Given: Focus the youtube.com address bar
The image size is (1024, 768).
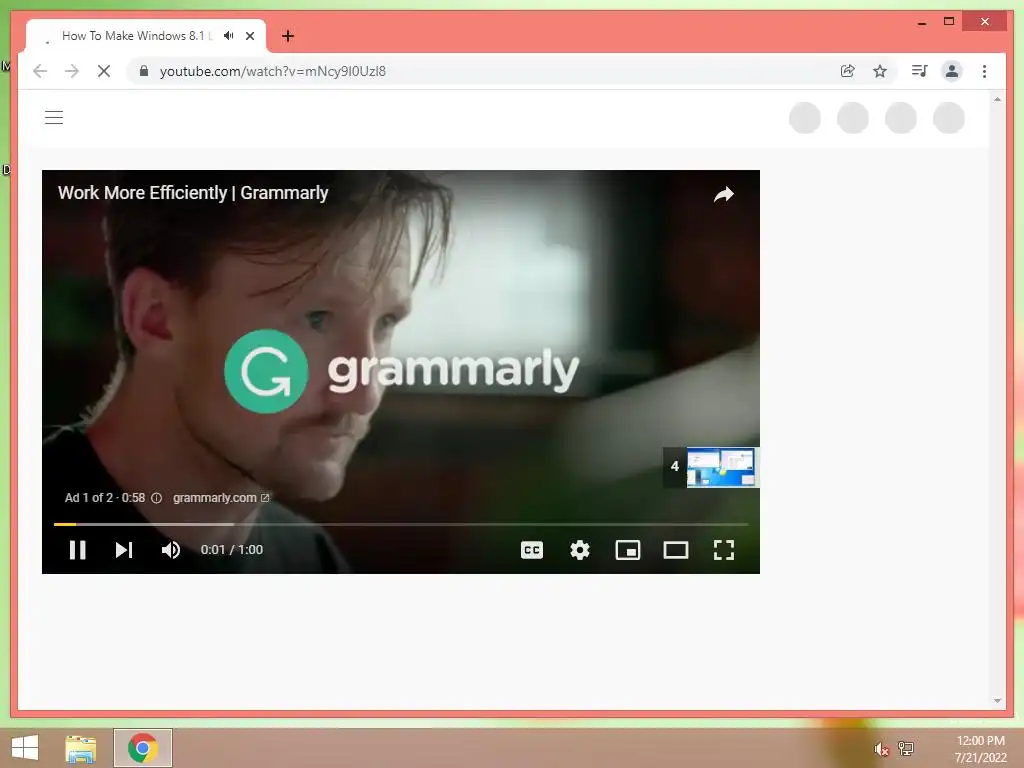Looking at the screenshot, I should 483,71.
